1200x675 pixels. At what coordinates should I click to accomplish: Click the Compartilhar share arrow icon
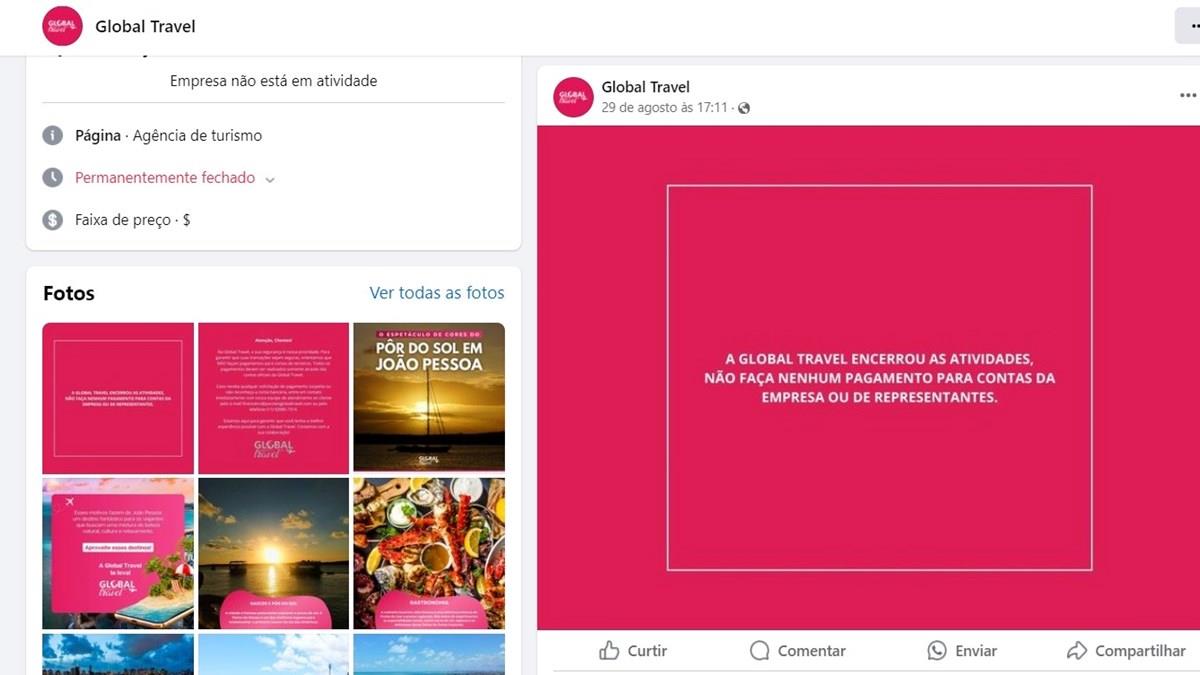point(1077,651)
